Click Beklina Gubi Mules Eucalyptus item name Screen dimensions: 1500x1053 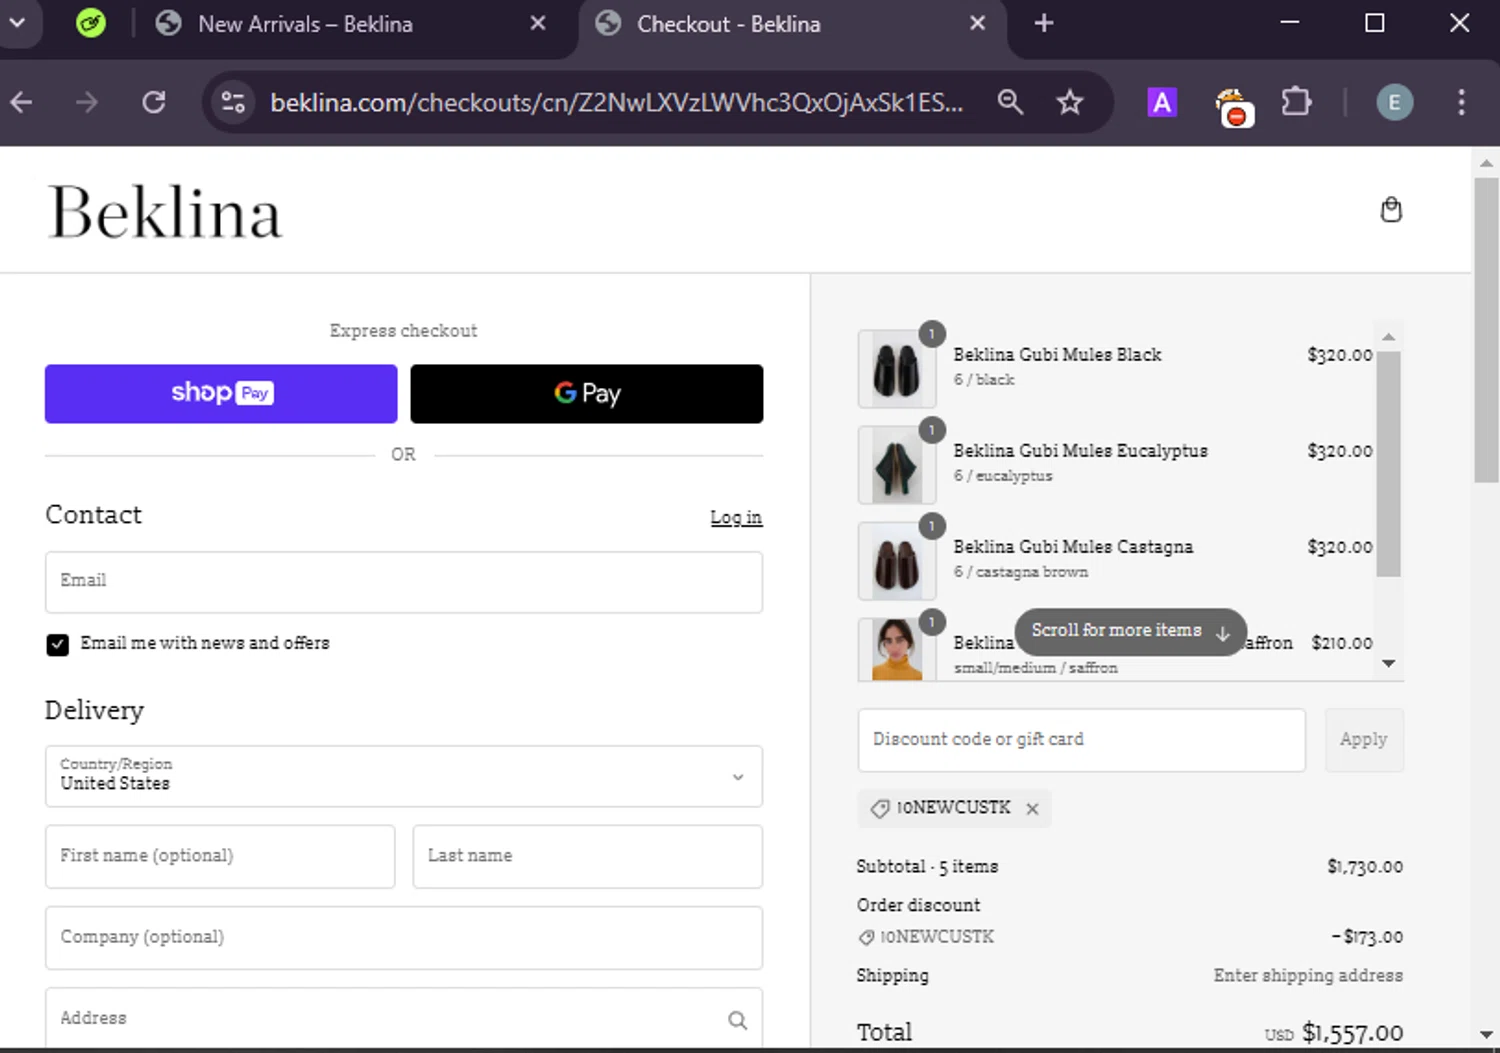[1080, 451]
